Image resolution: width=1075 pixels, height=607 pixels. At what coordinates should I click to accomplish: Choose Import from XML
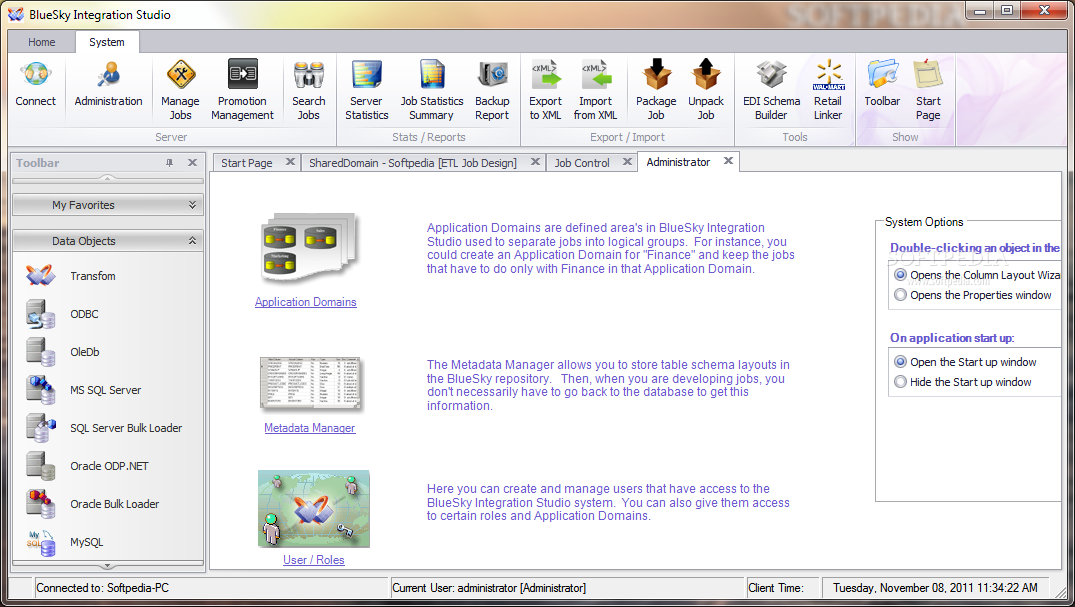click(595, 91)
